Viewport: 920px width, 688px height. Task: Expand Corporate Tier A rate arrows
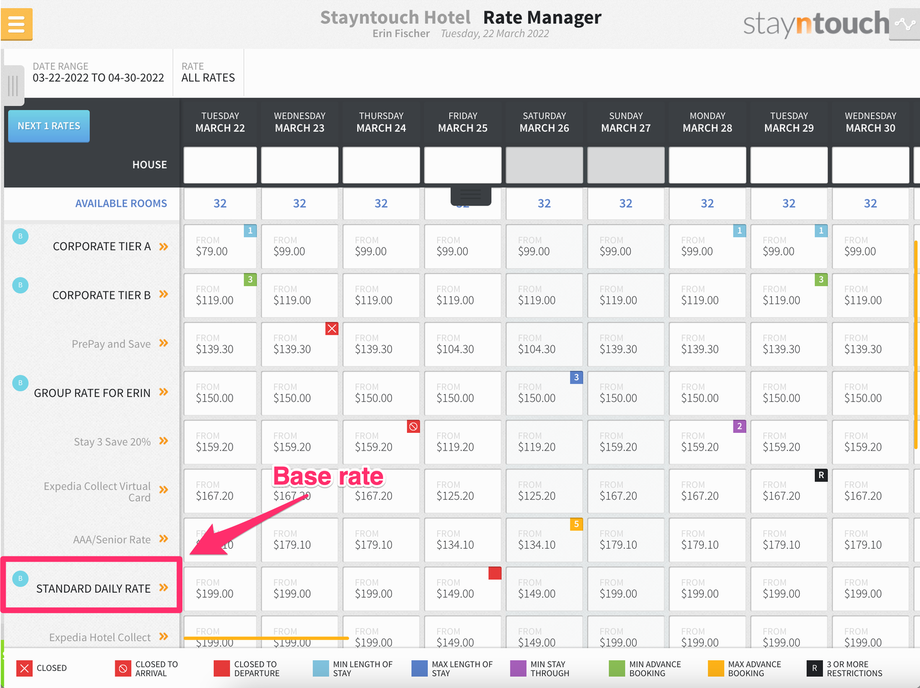point(164,246)
